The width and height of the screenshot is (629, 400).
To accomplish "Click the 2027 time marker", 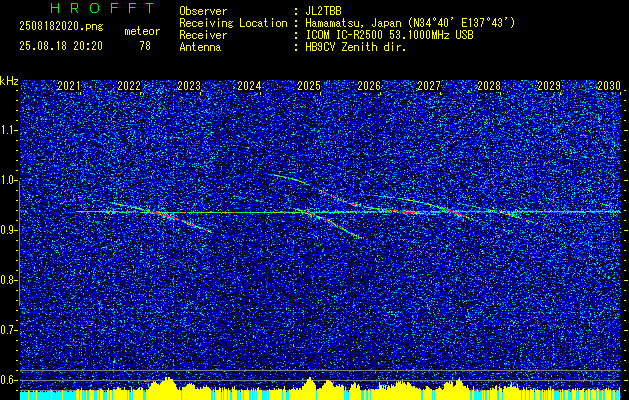I will click(x=429, y=86).
